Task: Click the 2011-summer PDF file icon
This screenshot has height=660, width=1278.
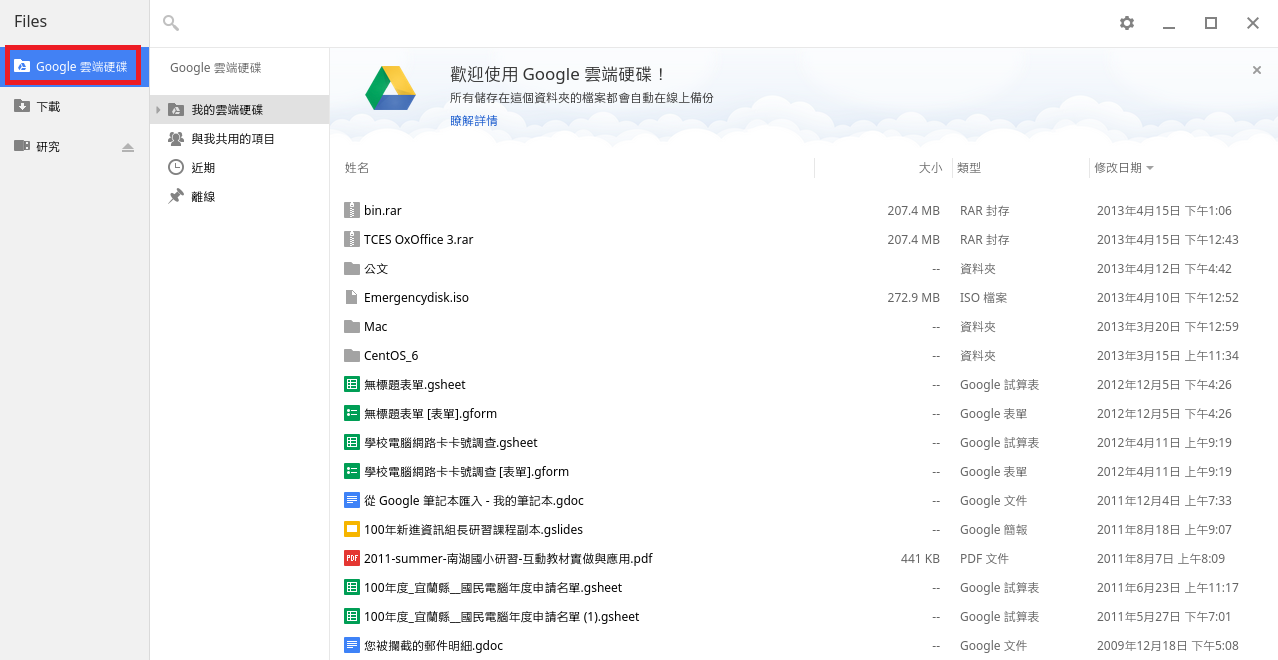Action: point(351,559)
